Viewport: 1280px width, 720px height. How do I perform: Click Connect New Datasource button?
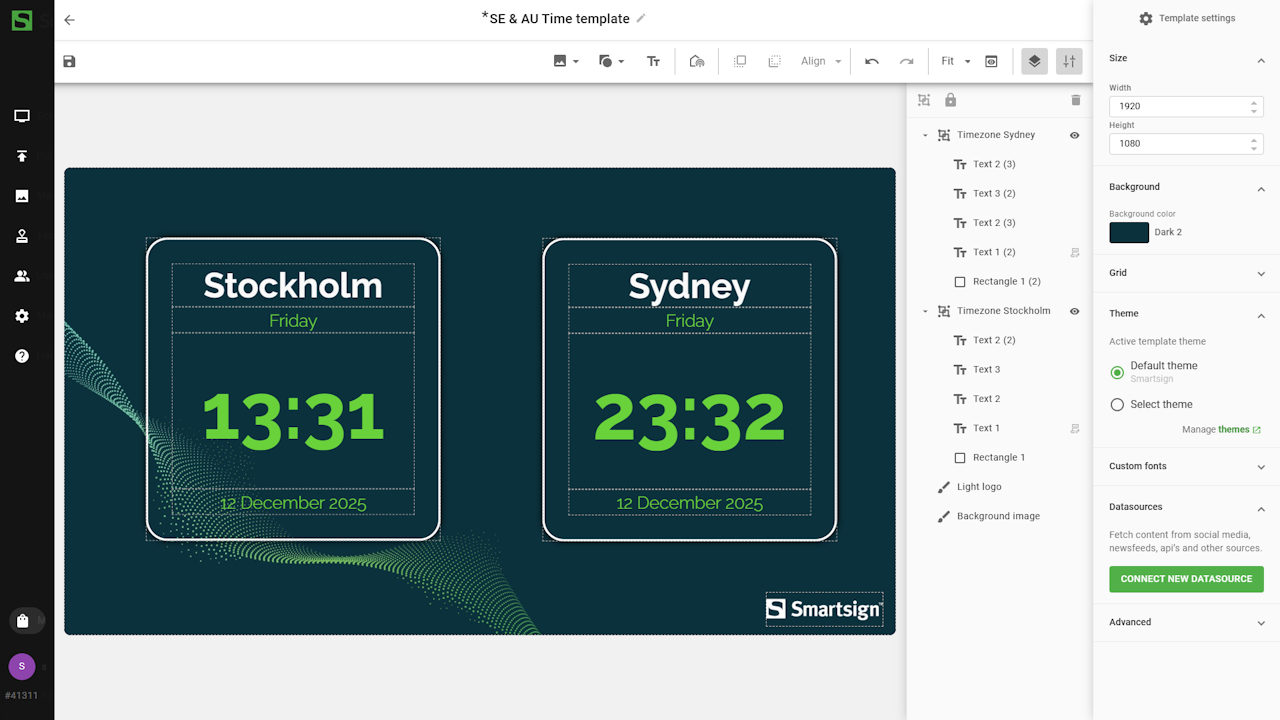(x=1186, y=579)
